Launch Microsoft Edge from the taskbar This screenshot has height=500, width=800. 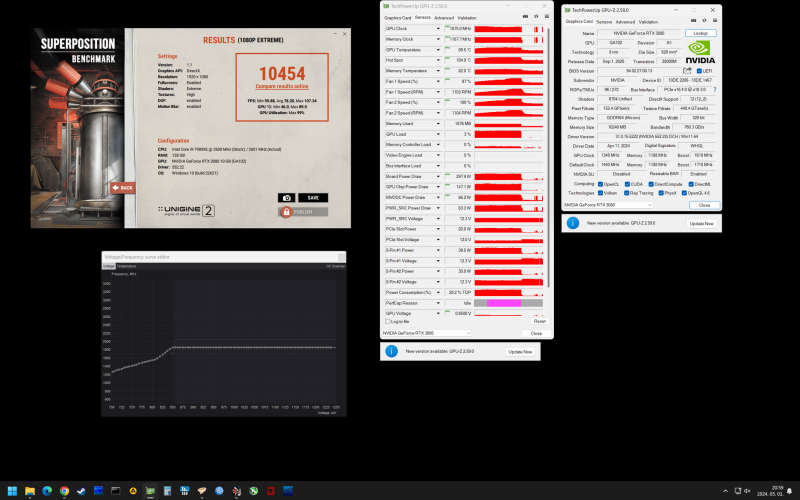tap(47, 491)
